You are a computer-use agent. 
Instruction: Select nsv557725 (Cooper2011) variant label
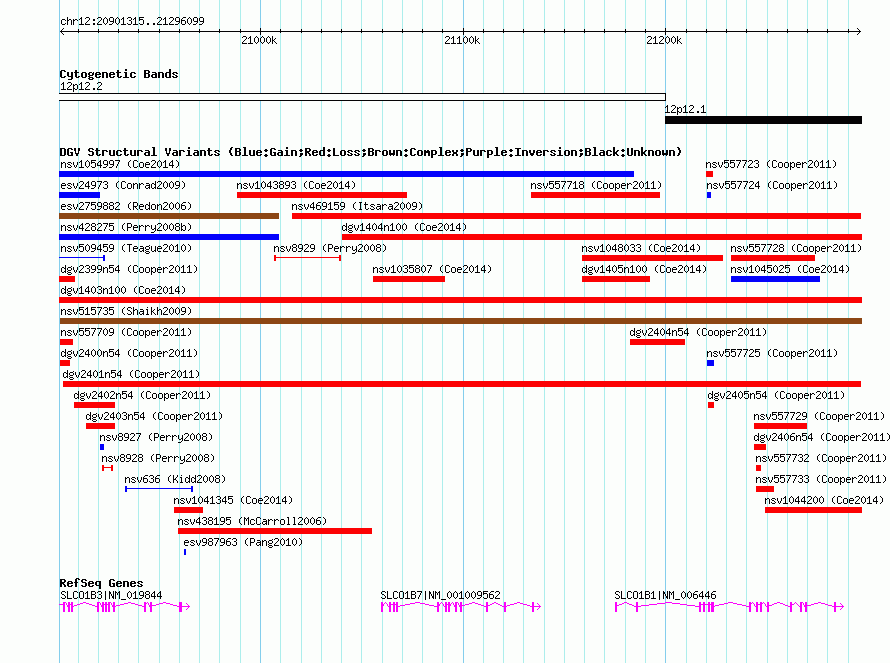[x=772, y=353]
